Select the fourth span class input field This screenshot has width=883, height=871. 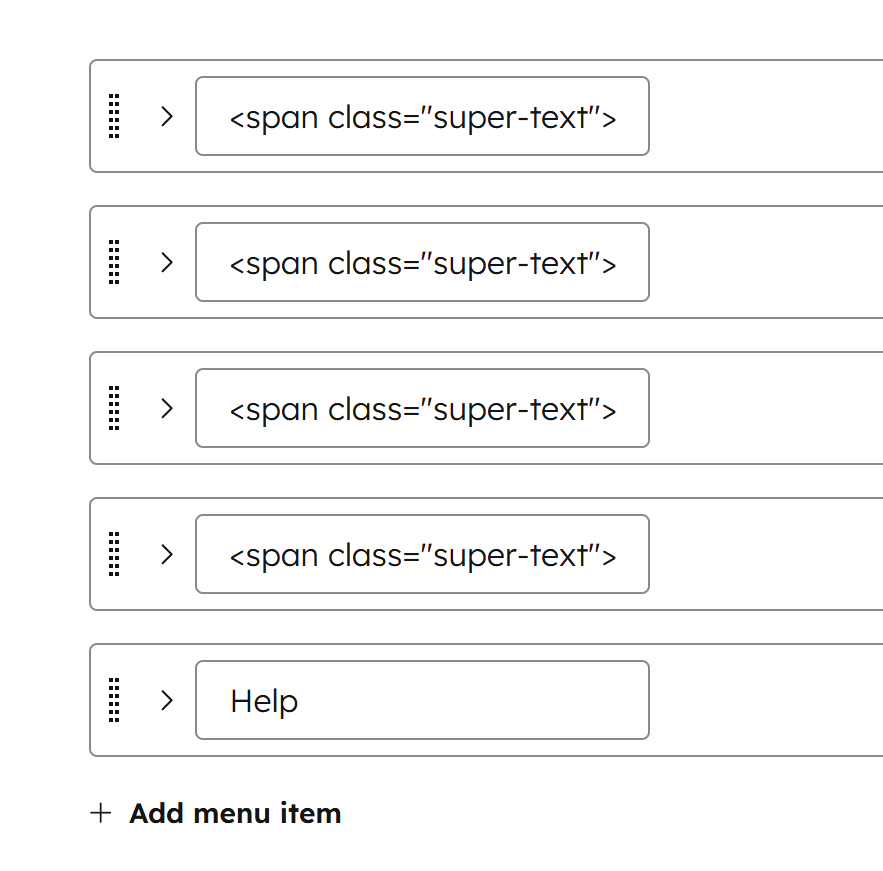click(x=421, y=554)
